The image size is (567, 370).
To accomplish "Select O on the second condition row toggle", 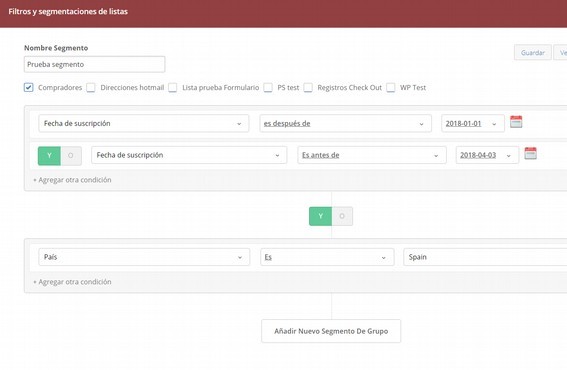I will (71, 156).
